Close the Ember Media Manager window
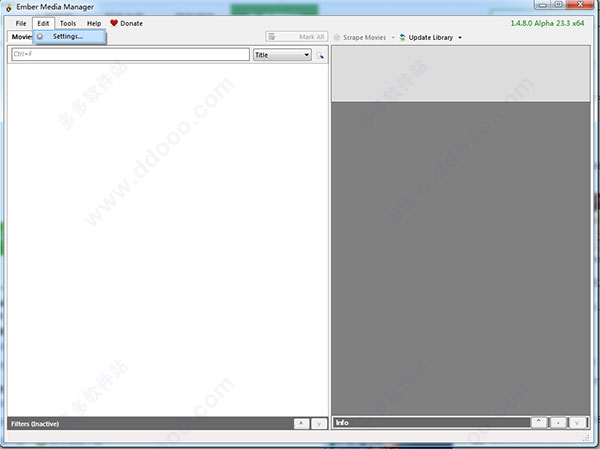This screenshot has width=600, height=449. click(580, 5)
